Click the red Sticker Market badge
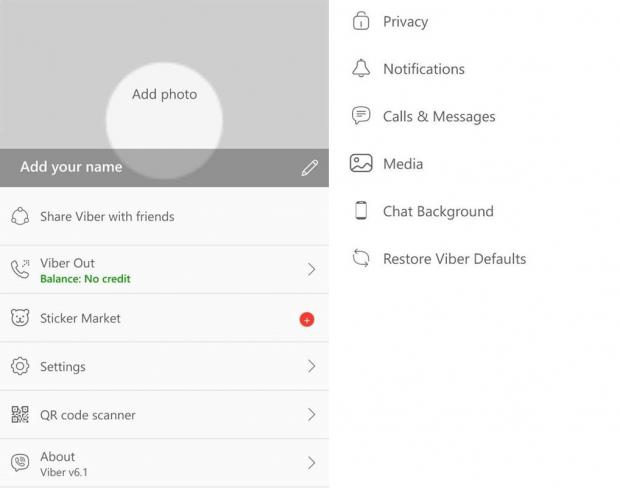Image resolution: width=620 pixels, height=488 pixels. pyautogui.click(x=307, y=320)
